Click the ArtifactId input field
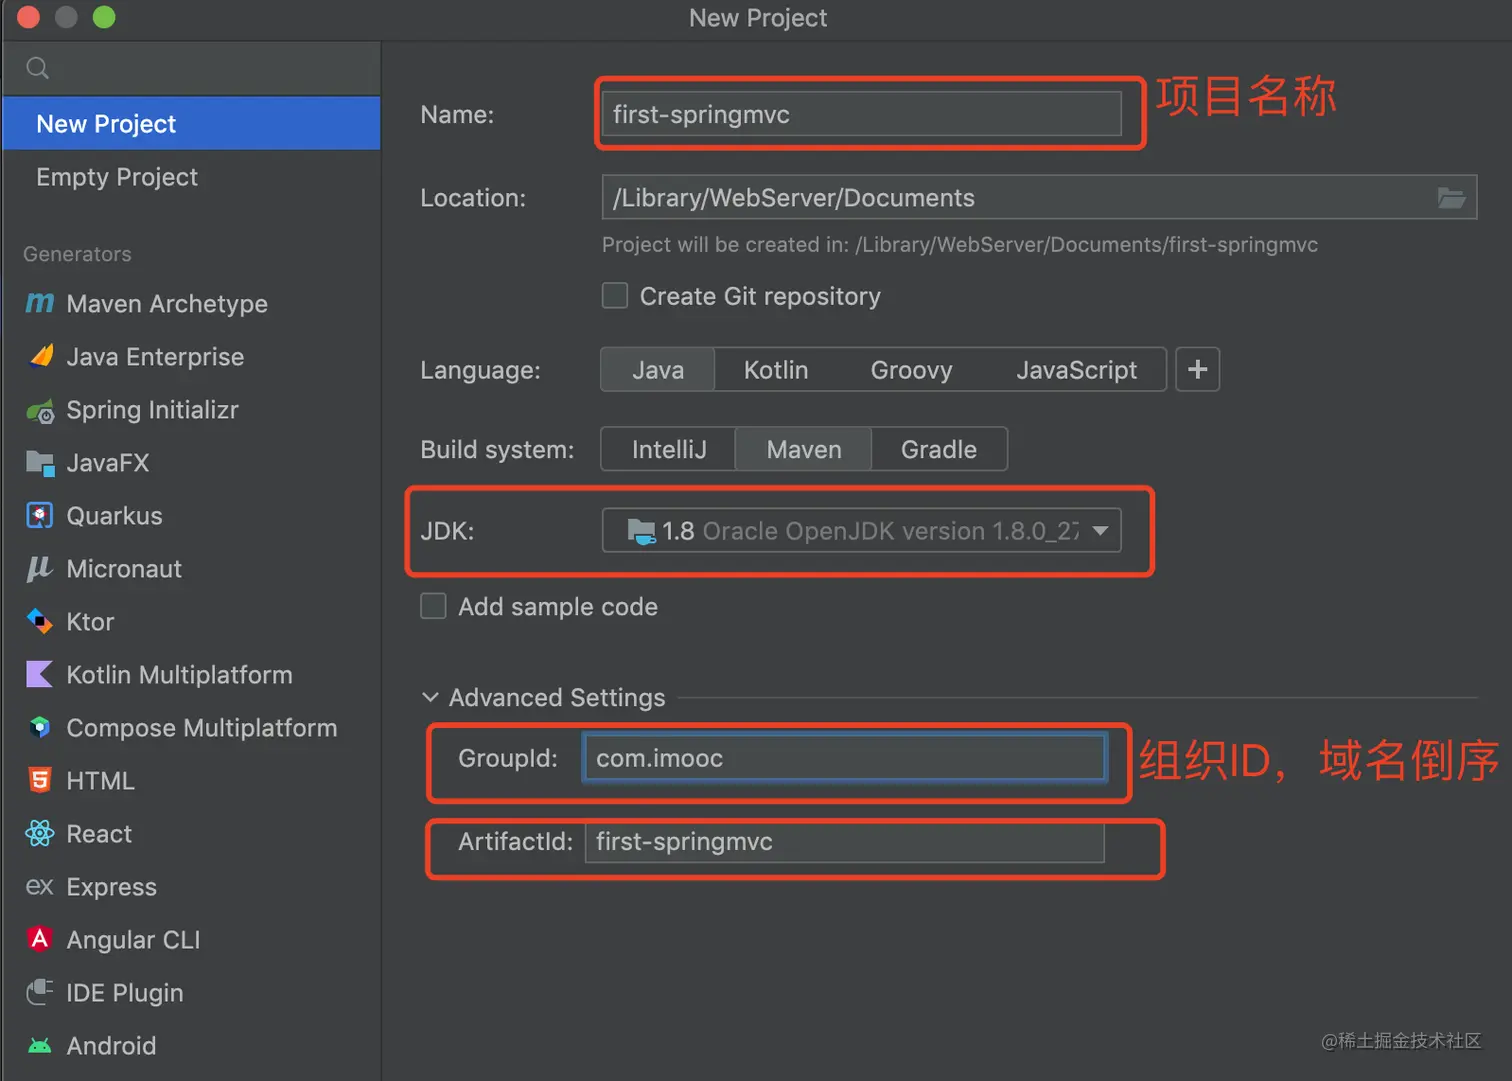The height and width of the screenshot is (1081, 1512). 845,841
